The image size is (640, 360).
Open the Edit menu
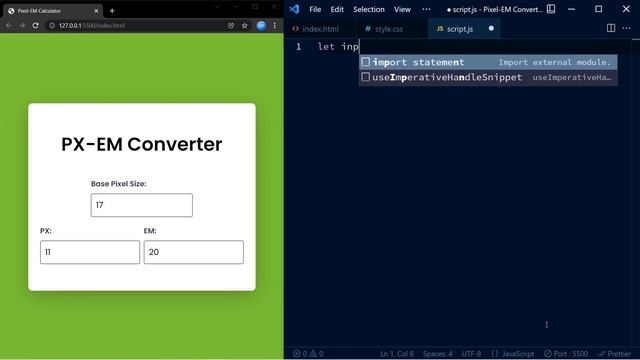[337, 9]
